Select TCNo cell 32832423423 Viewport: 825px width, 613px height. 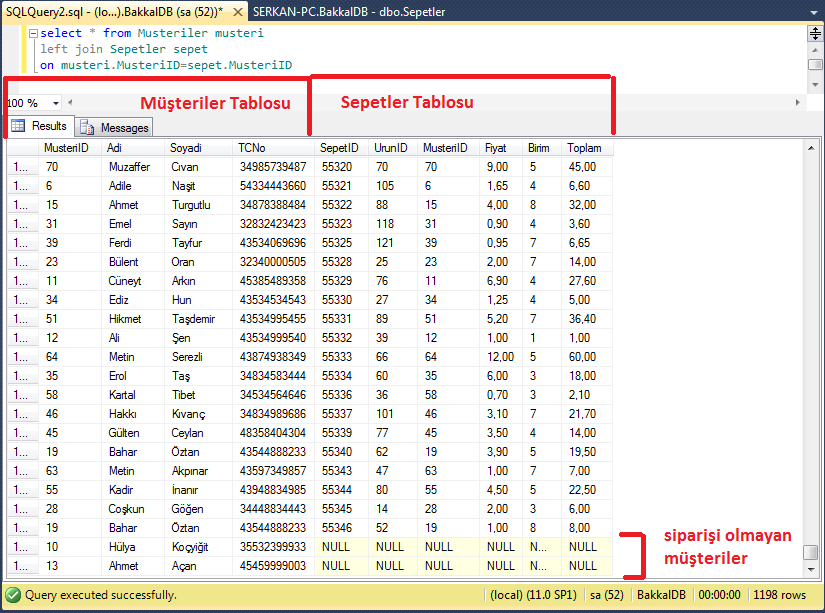[273, 224]
